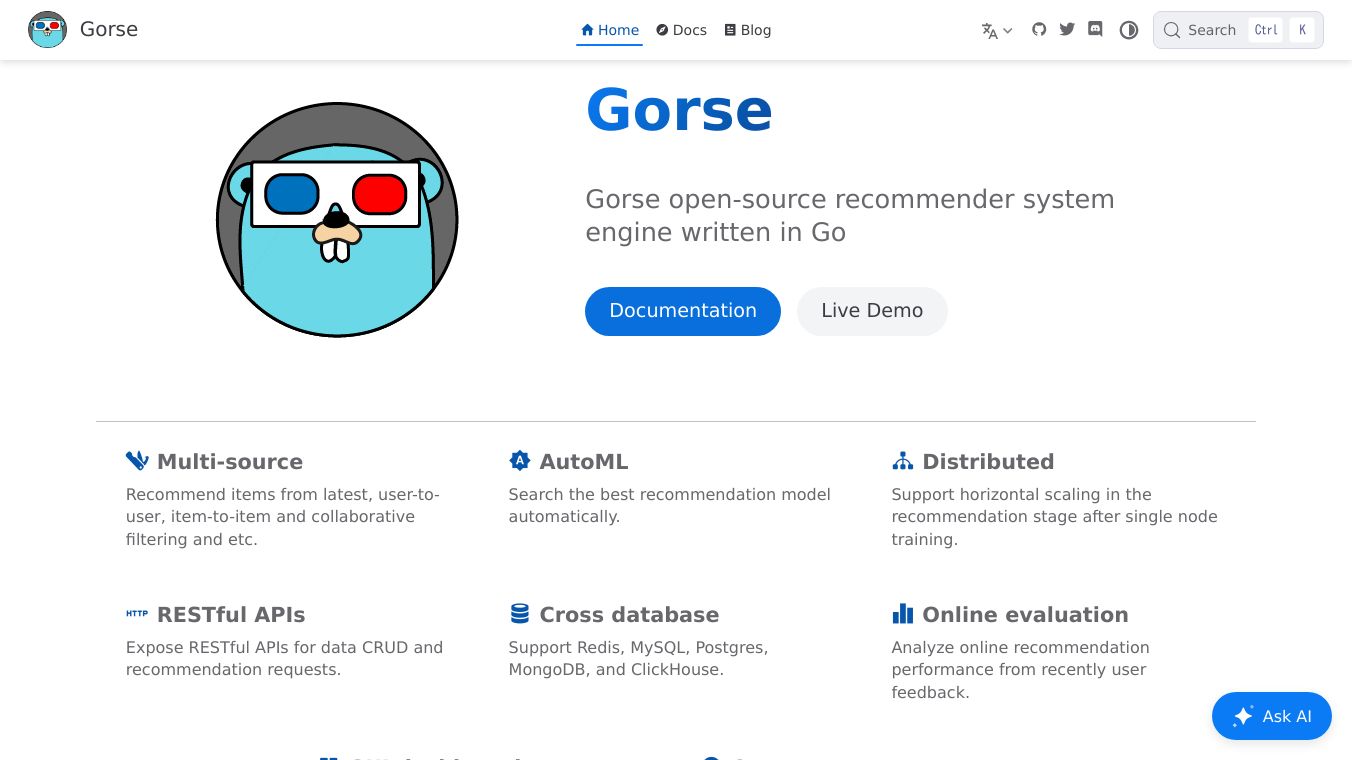Click the Distributed feature icon

[903, 461]
